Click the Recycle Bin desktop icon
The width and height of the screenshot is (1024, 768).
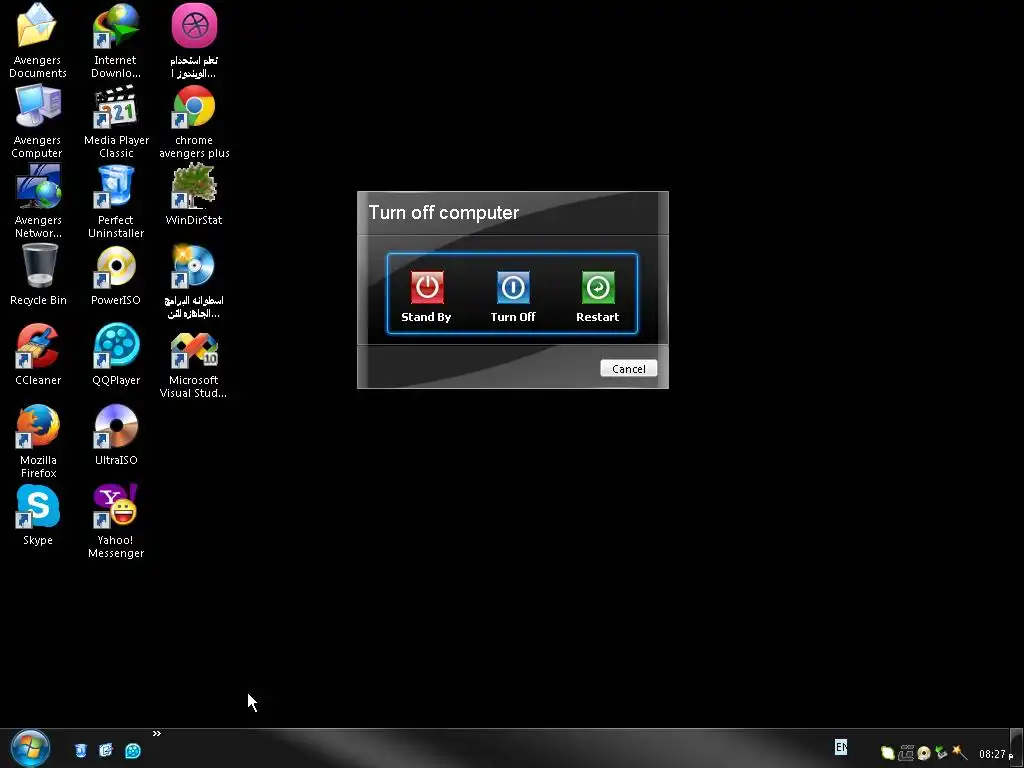tap(39, 266)
